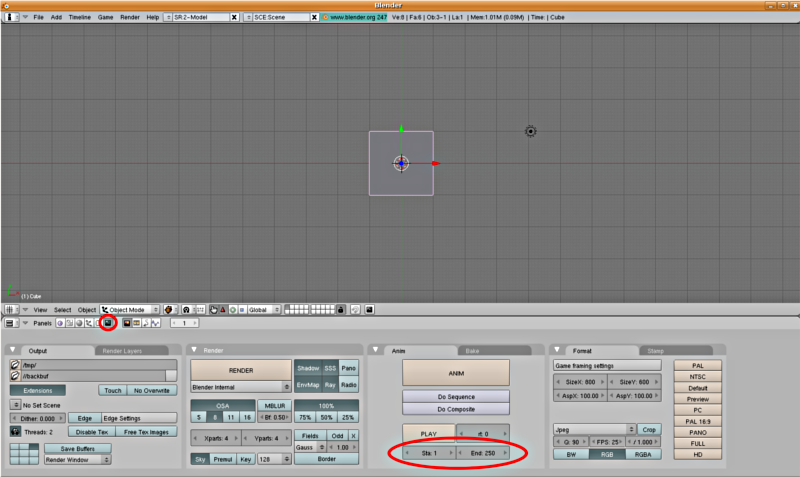Open the Object Mode dropdown
The height and width of the screenshot is (477, 800).
[x=130, y=310]
